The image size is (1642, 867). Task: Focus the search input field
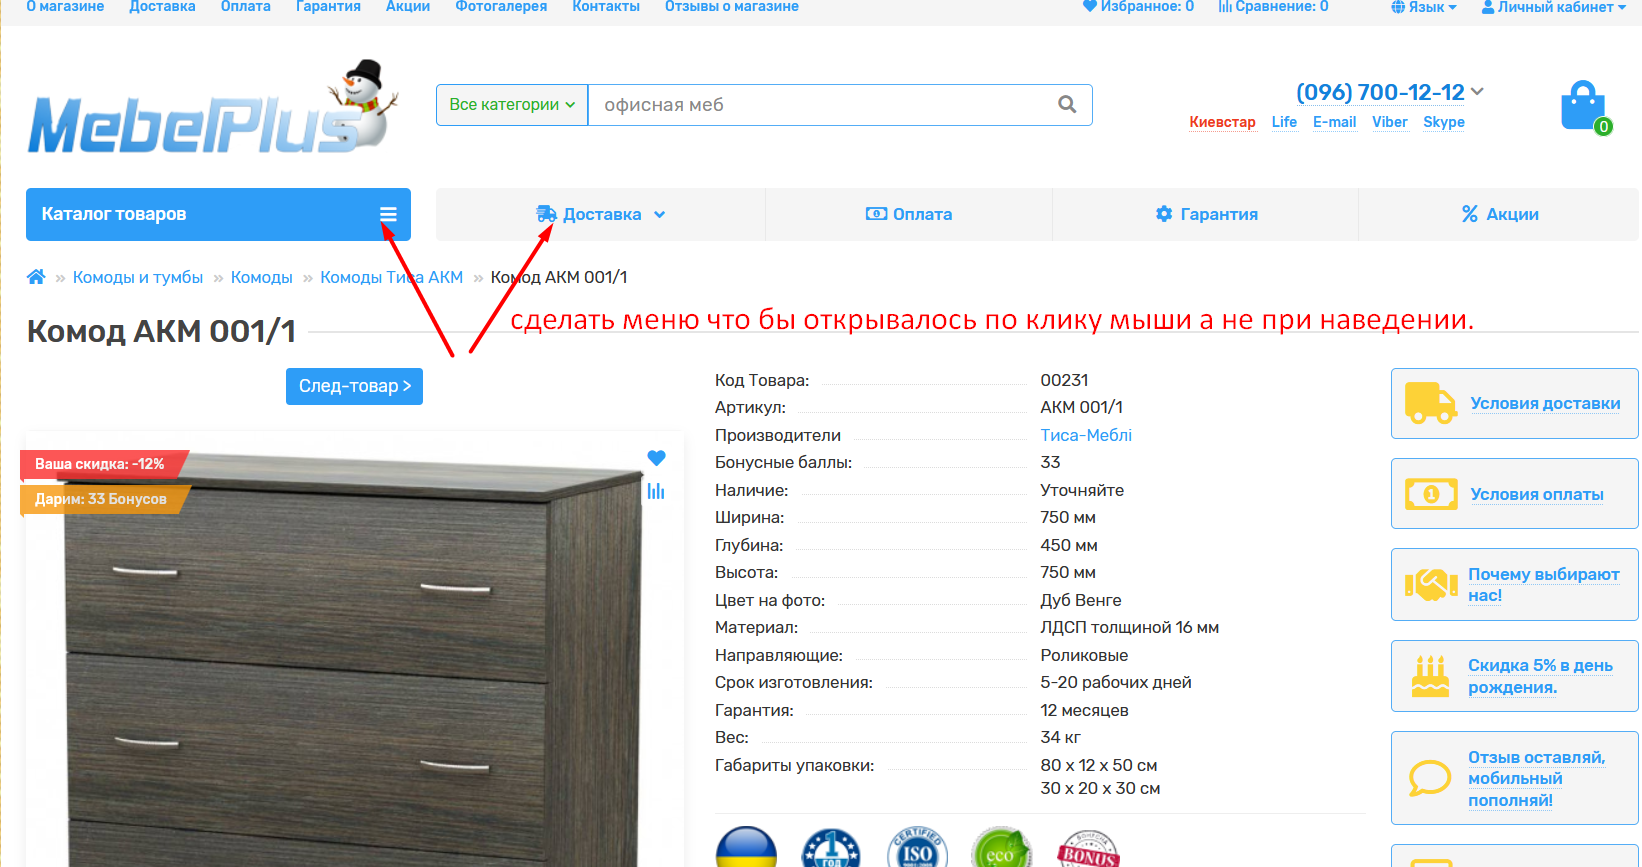click(x=820, y=105)
